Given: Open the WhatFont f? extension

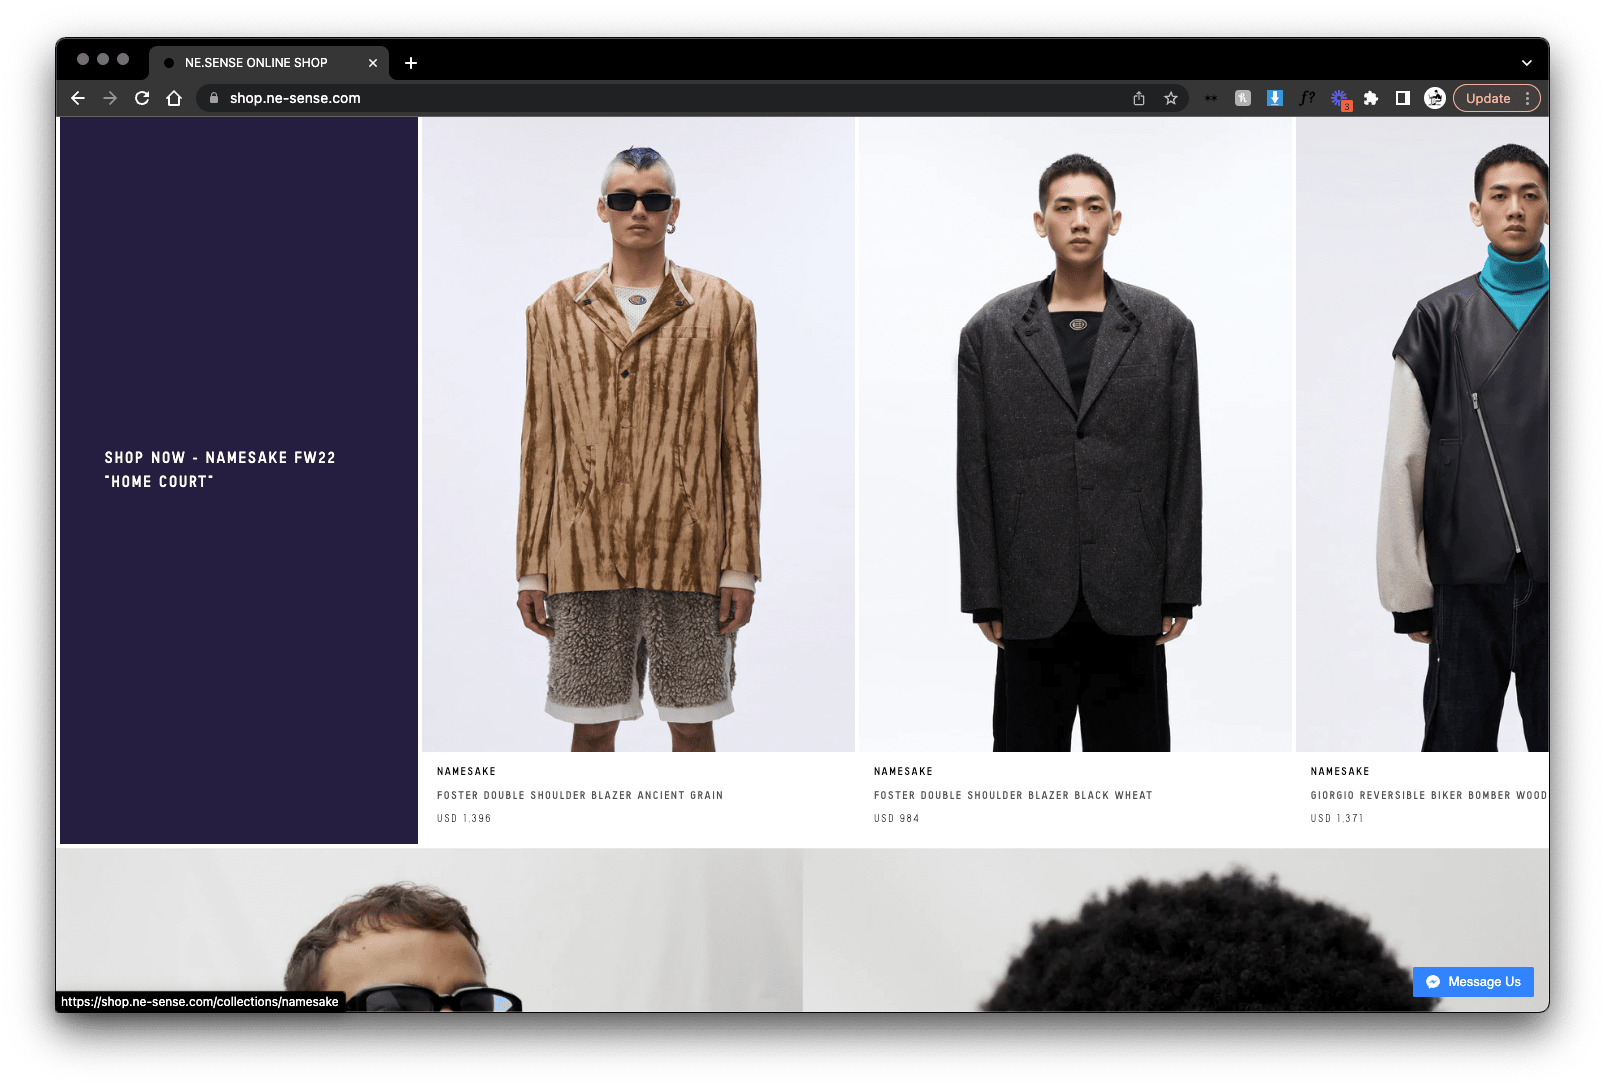Looking at the screenshot, I should click(1307, 98).
